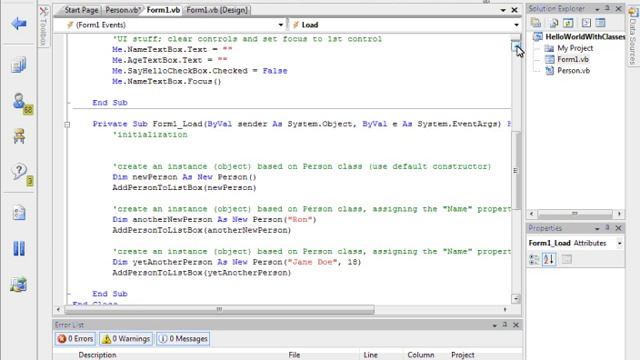
Task: Click the blue back arrow in left sidebar
Action: click(x=19, y=24)
